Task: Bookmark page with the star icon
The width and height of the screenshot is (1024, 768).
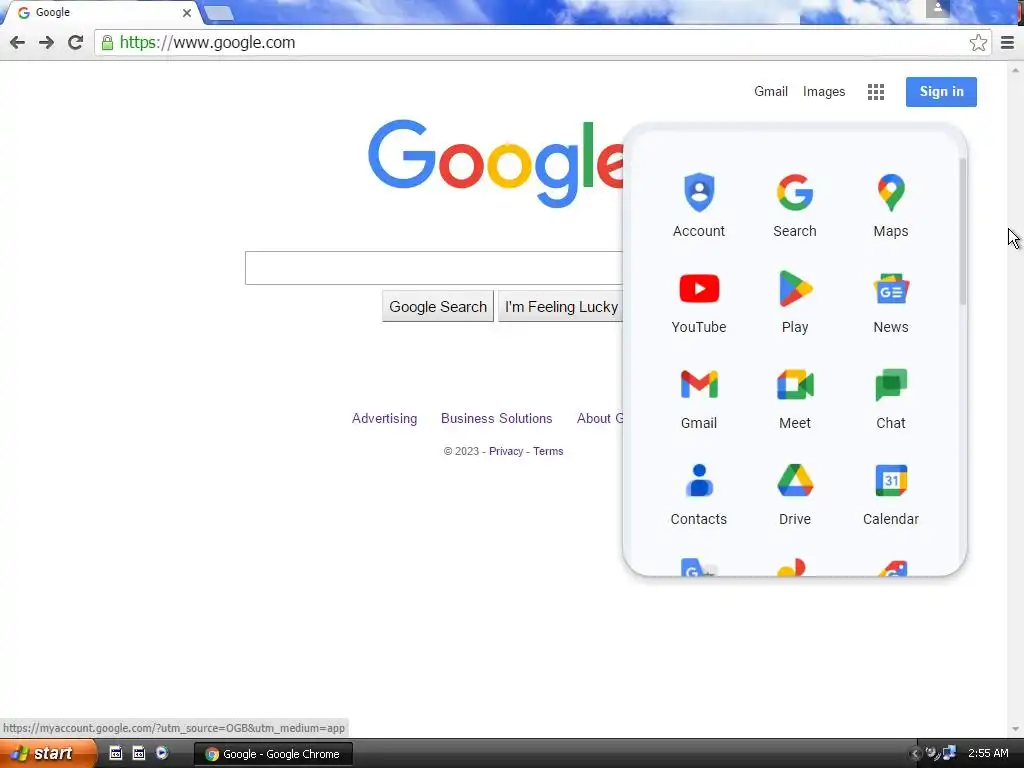Action: (x=978, y=42)
